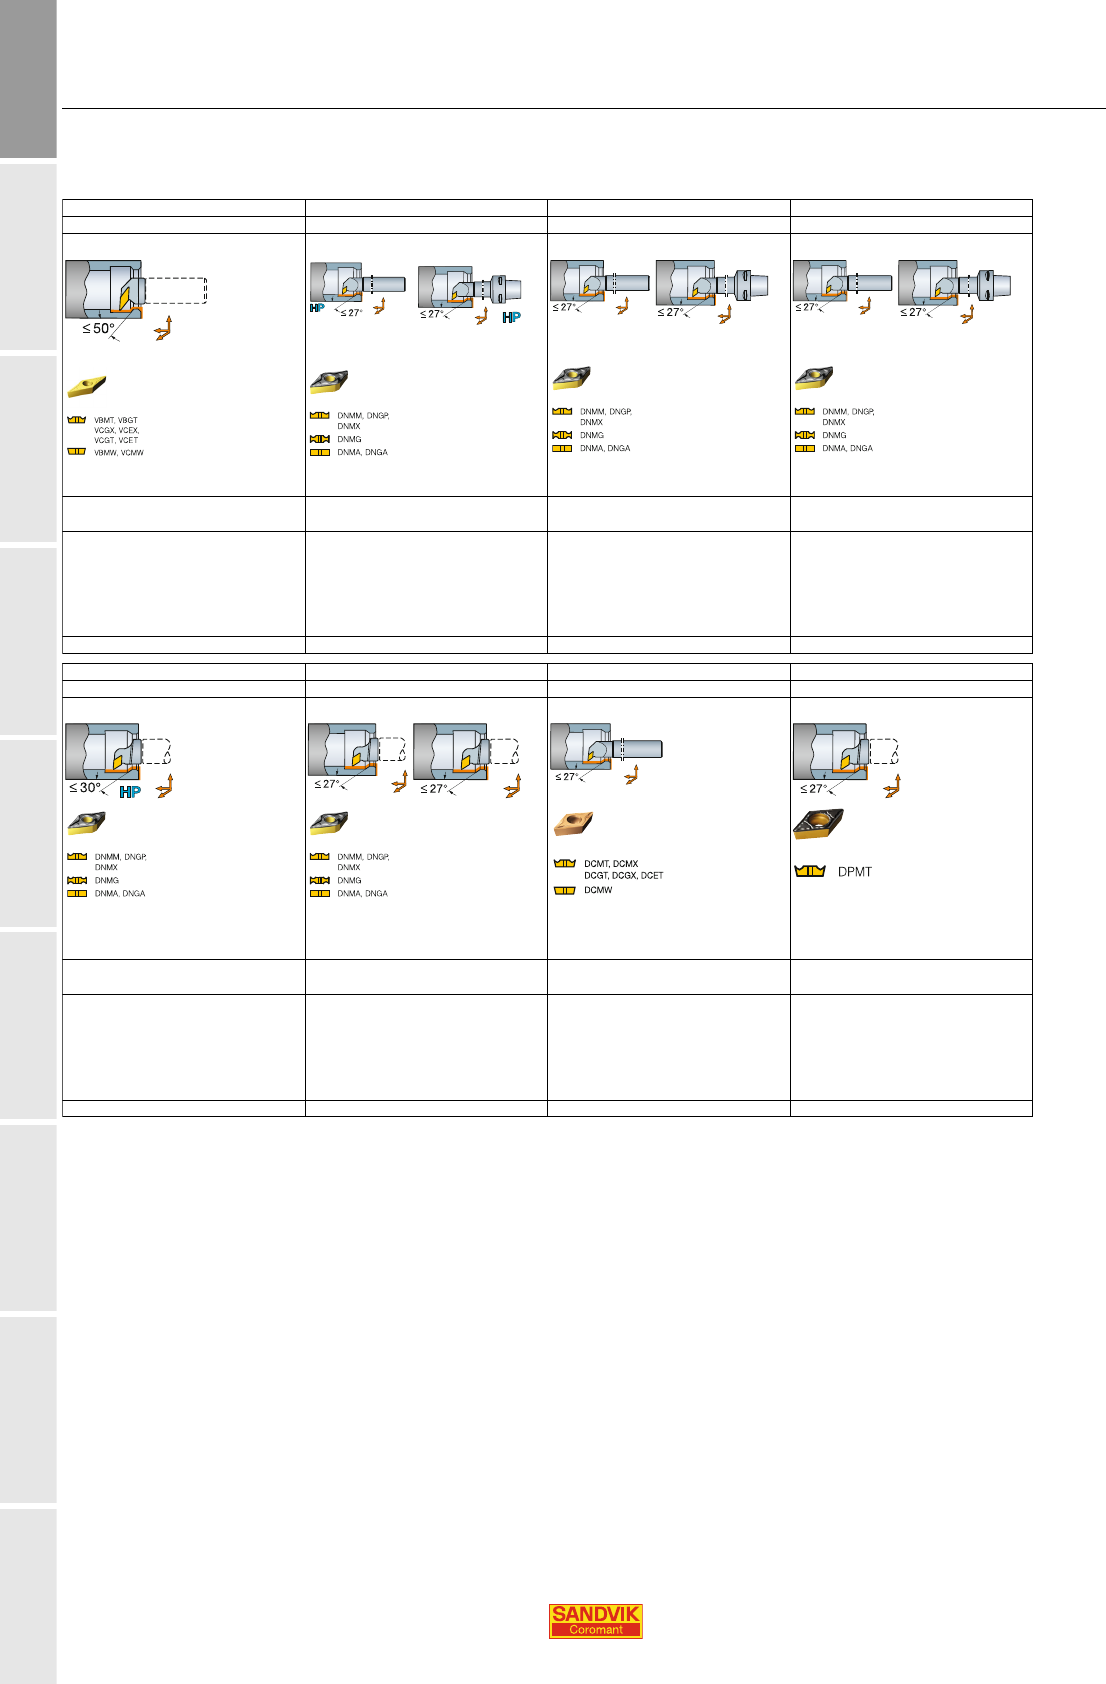Click the DCMW insert shape icon
The height and width of the screenshot is (1684, 1106).
pyautogui.click(x=565, y=890)
